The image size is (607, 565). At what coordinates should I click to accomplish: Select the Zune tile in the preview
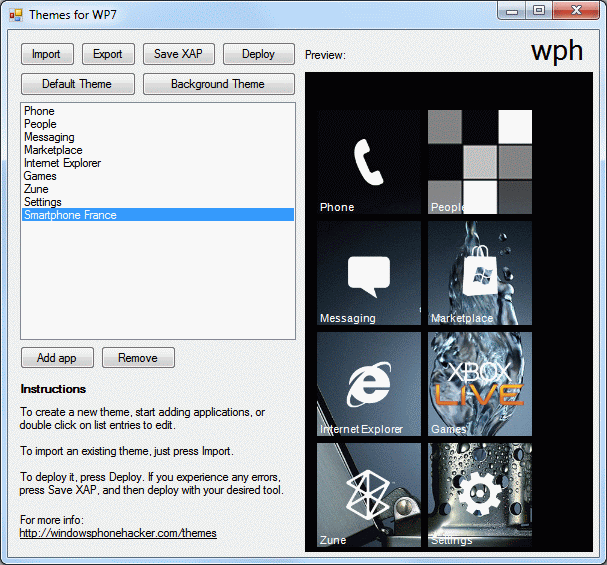(369, 495)
